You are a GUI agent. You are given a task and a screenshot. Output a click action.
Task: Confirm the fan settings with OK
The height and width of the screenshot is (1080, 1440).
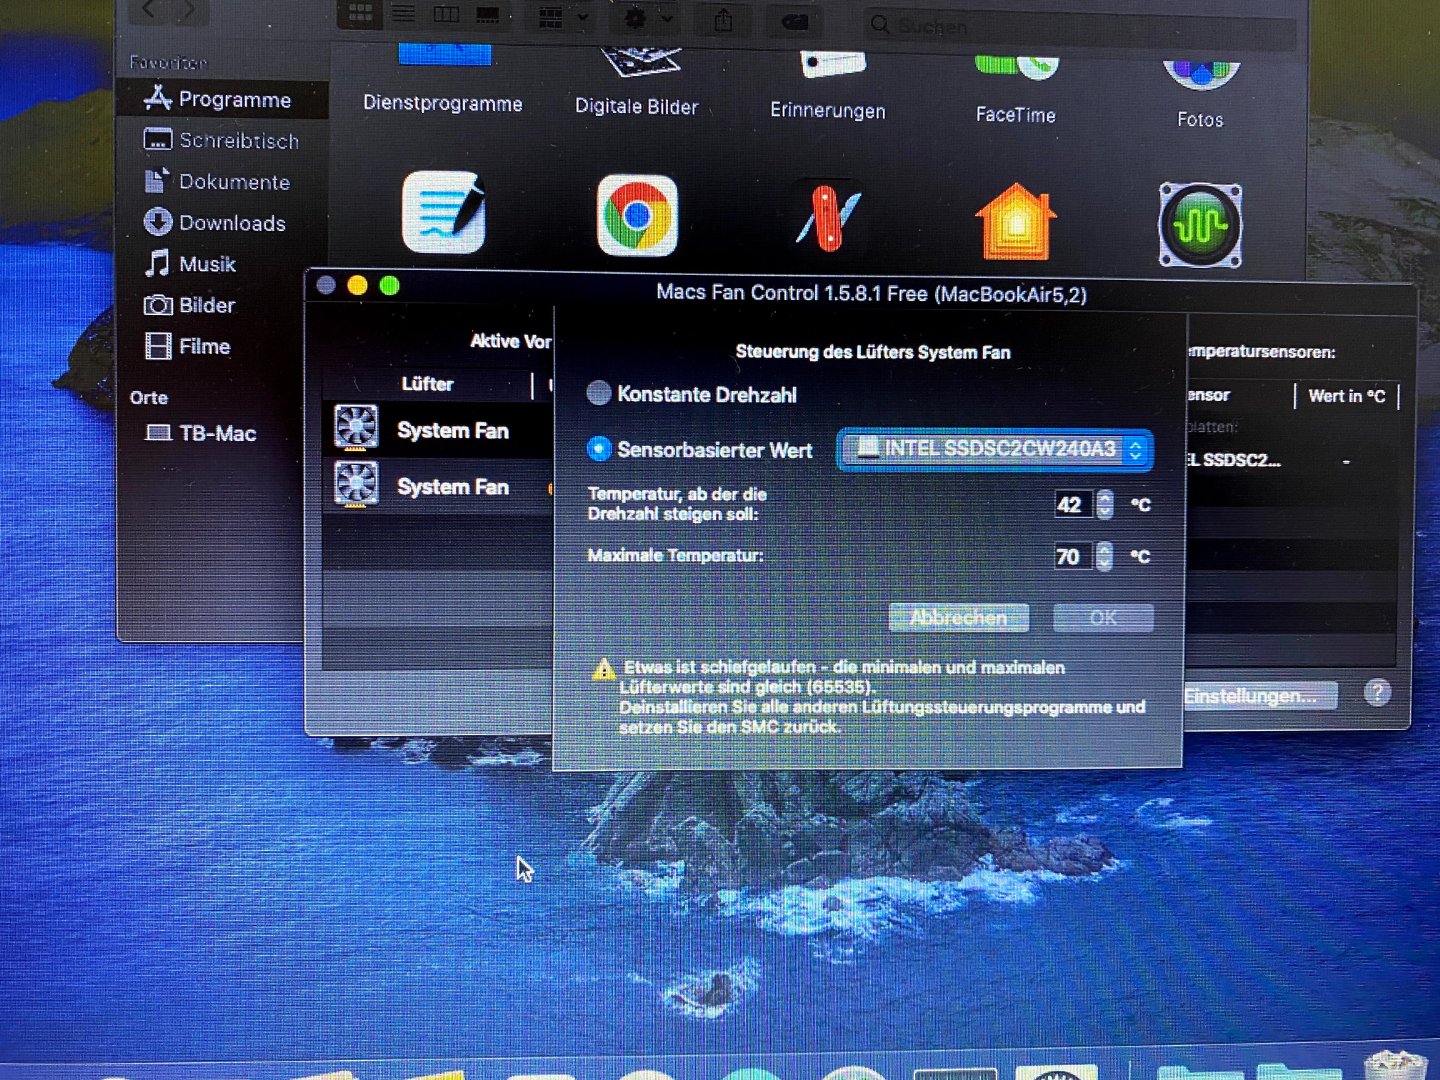[1103, 618]
